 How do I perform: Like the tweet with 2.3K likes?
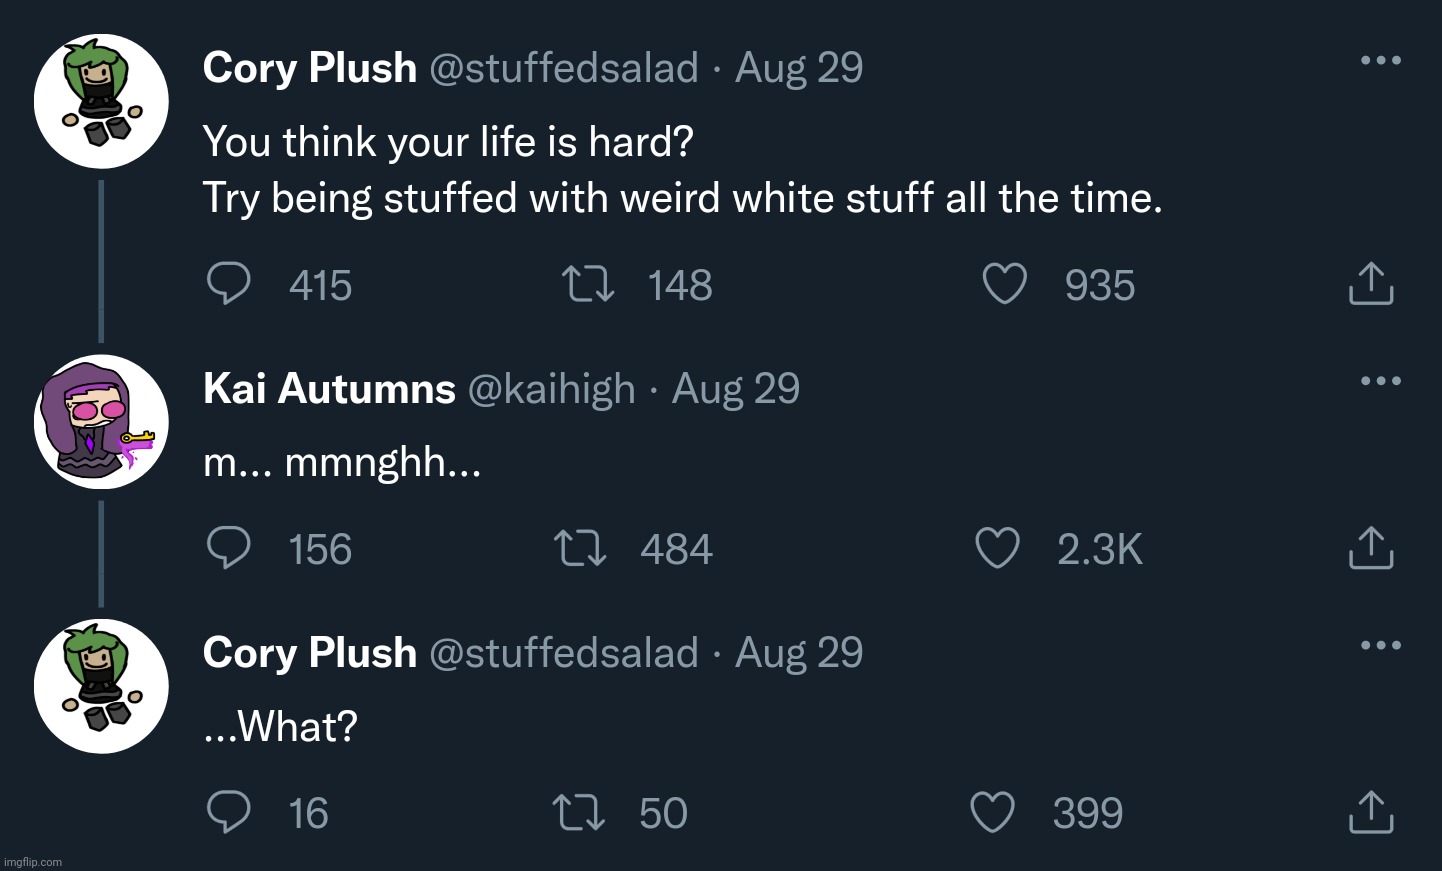(x=997, y=548)
